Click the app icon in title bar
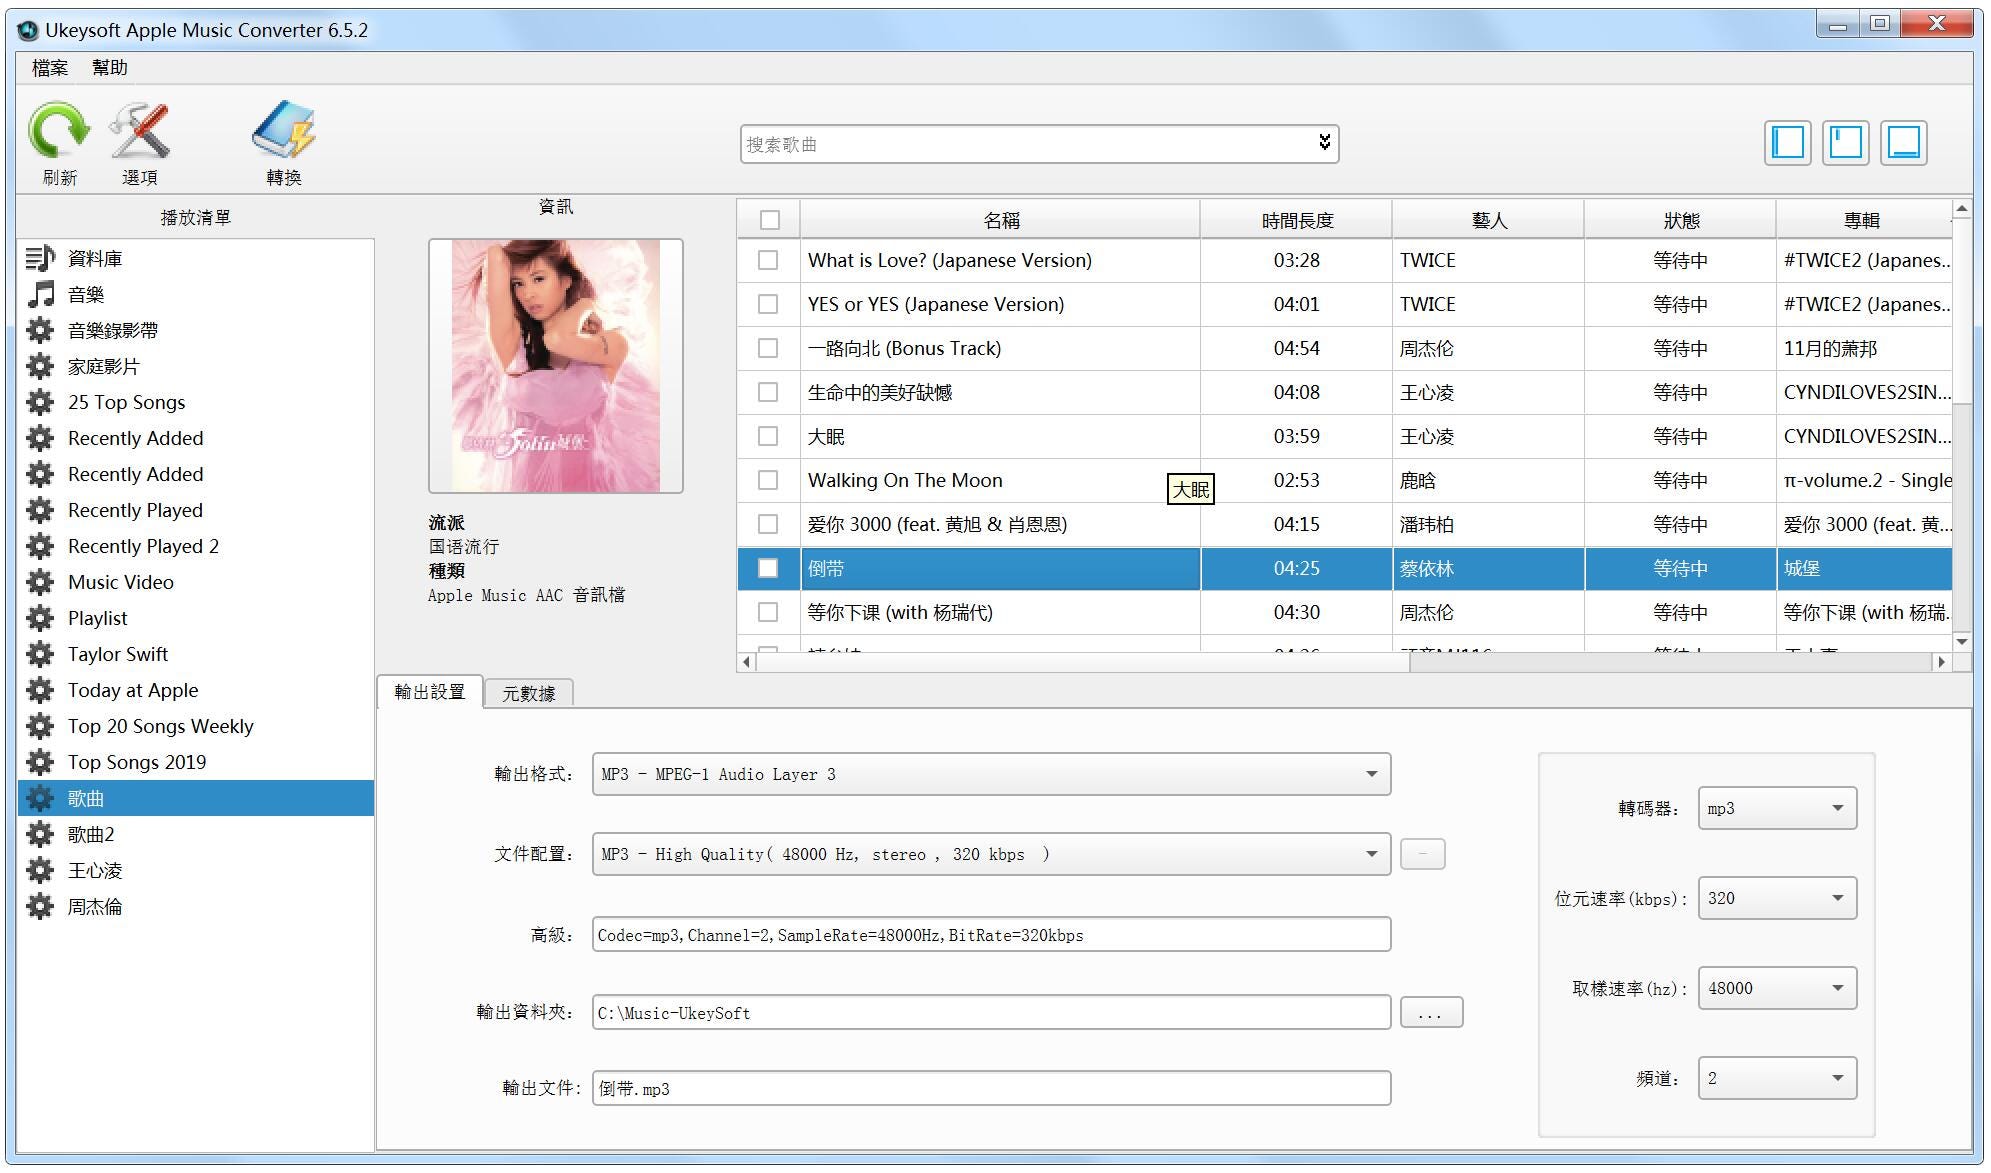1991x1173 pixels. 28,30
